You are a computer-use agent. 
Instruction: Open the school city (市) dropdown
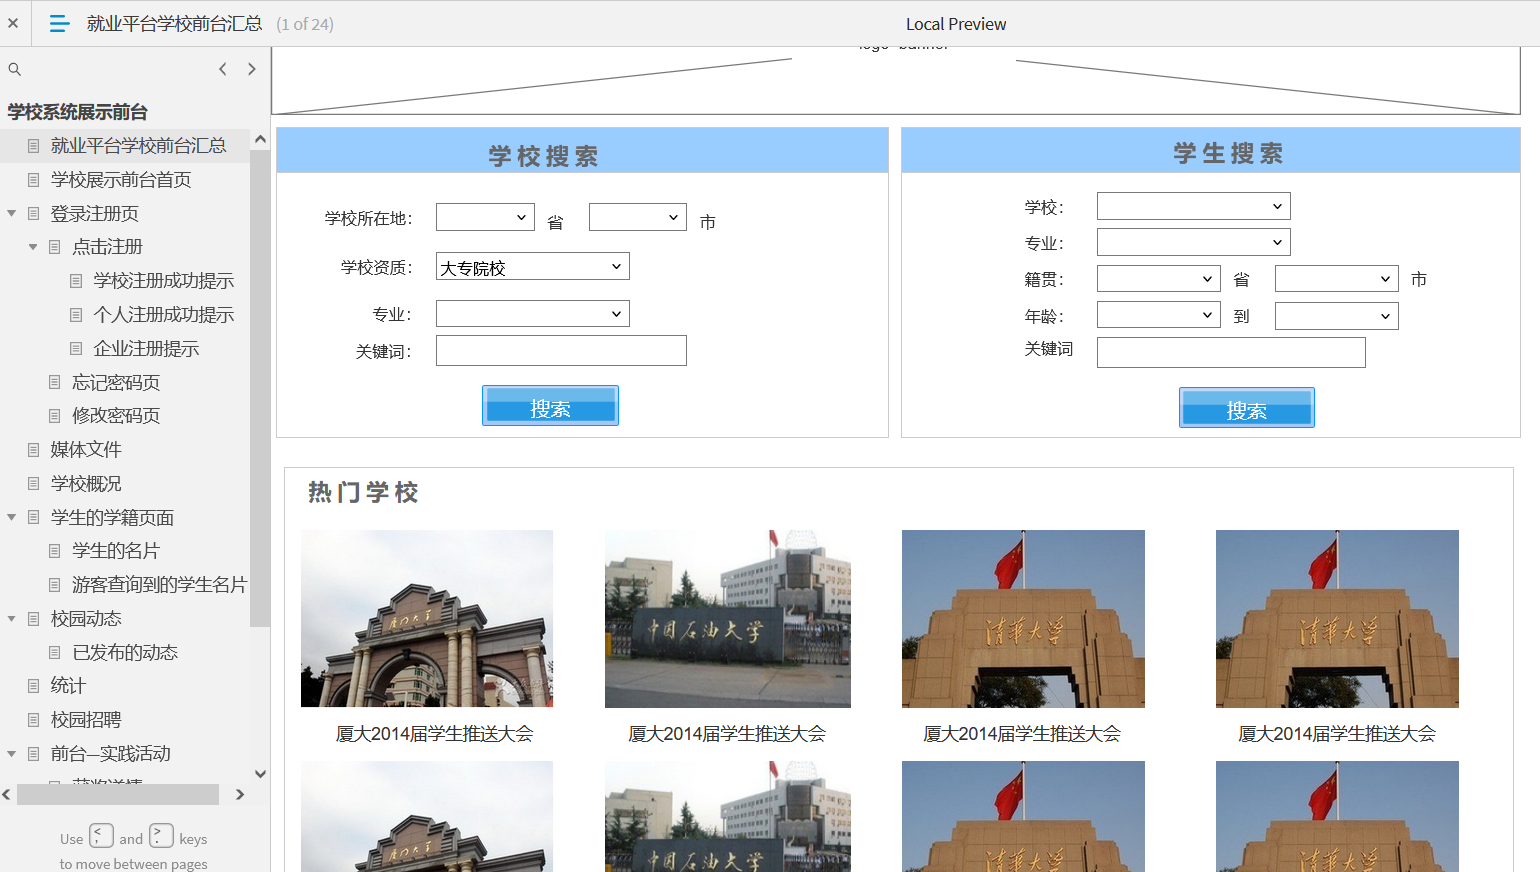(638, 217)
